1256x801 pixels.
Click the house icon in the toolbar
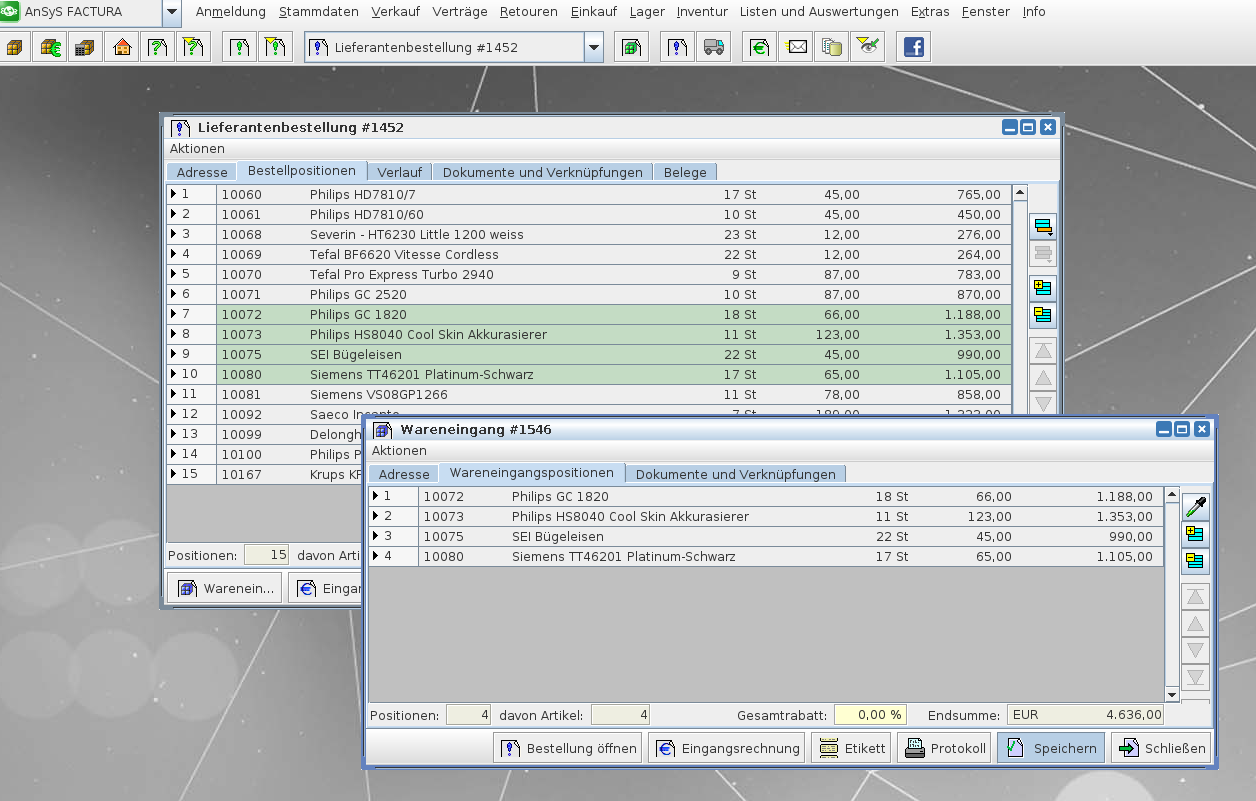122,47
